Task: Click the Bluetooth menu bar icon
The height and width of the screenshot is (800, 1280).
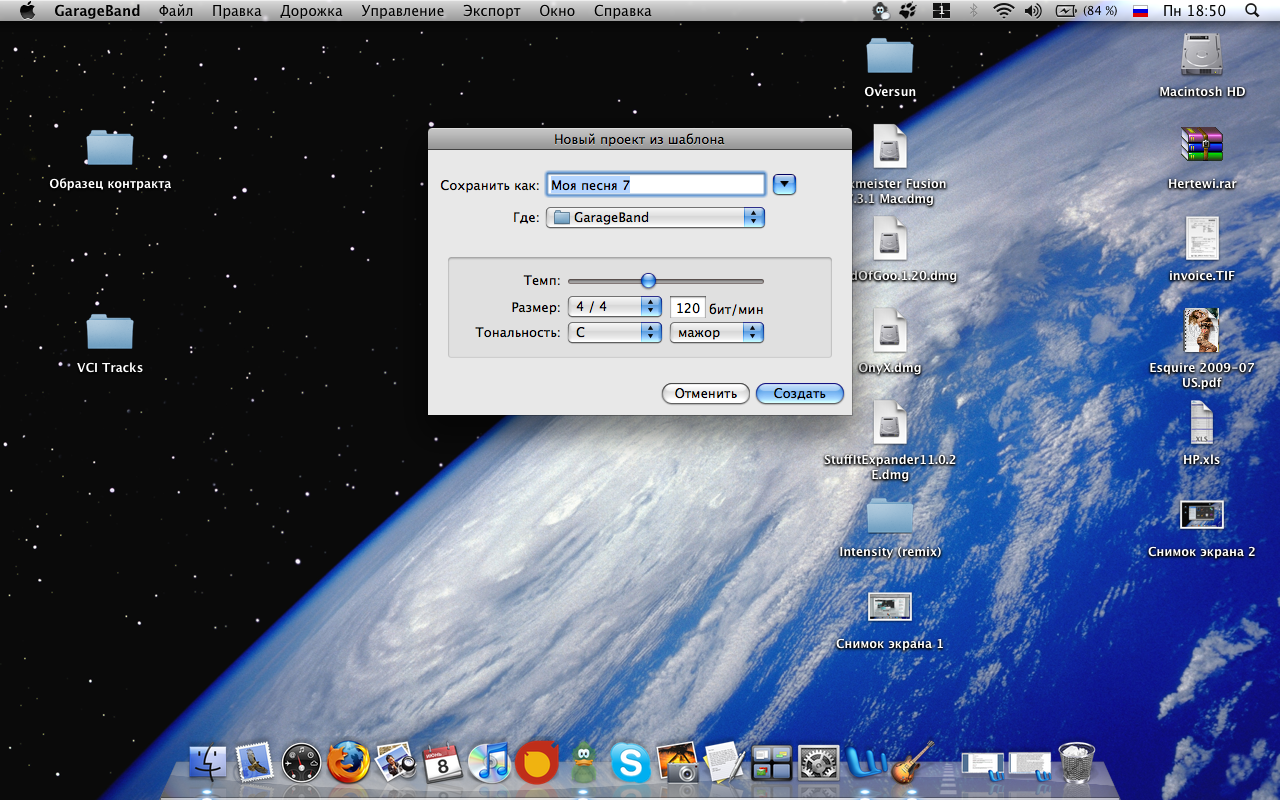Action: coord(973,11)
